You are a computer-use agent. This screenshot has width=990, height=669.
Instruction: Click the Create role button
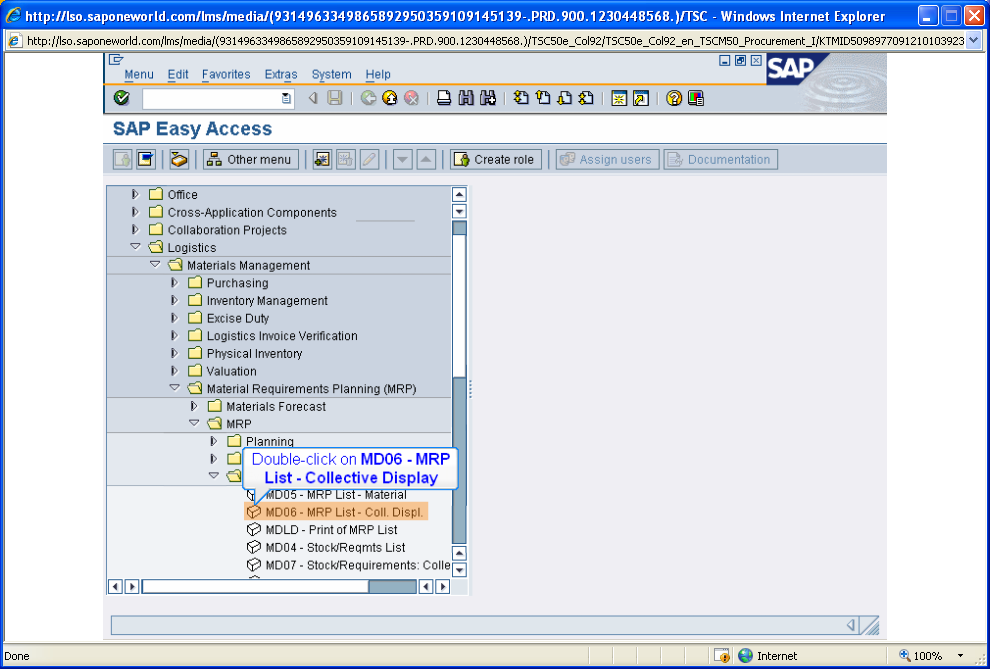coord(496,160)
